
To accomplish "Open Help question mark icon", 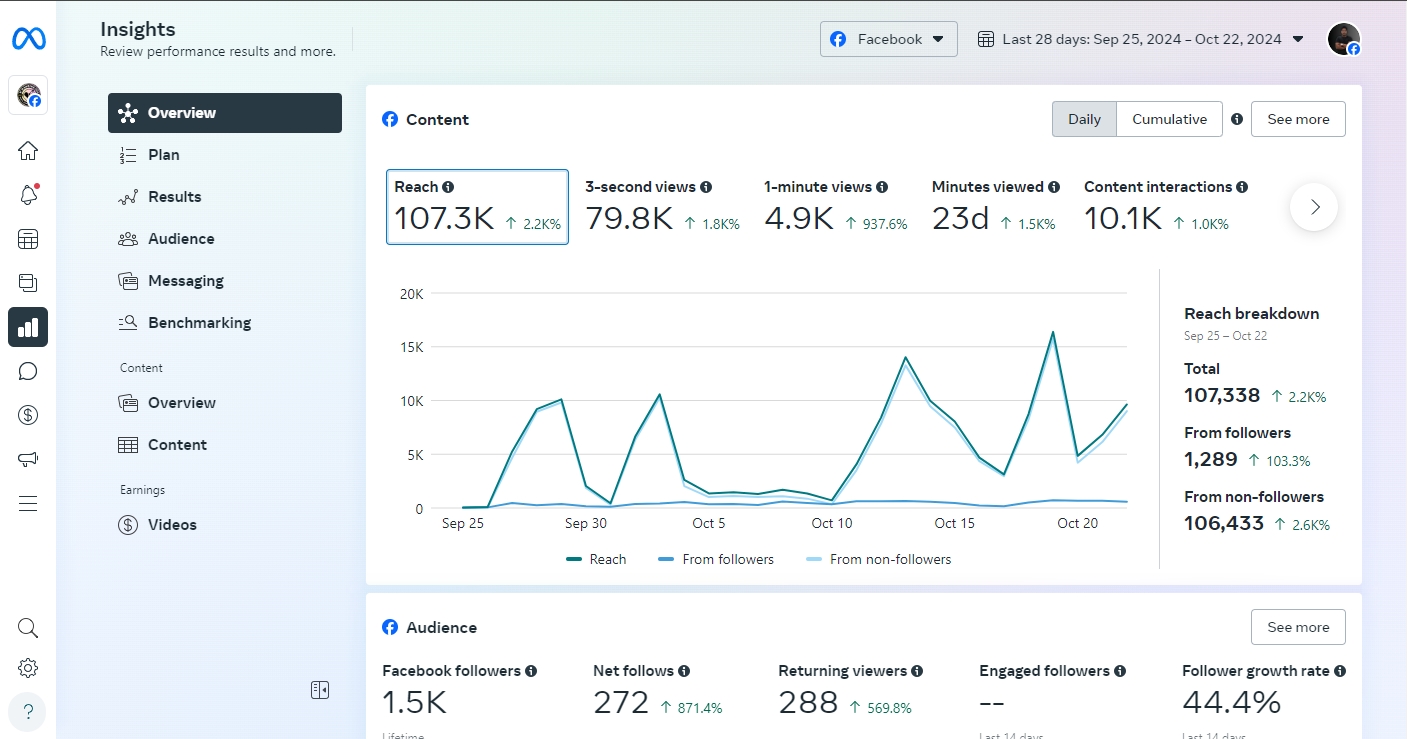I will (x=28, y=712).
